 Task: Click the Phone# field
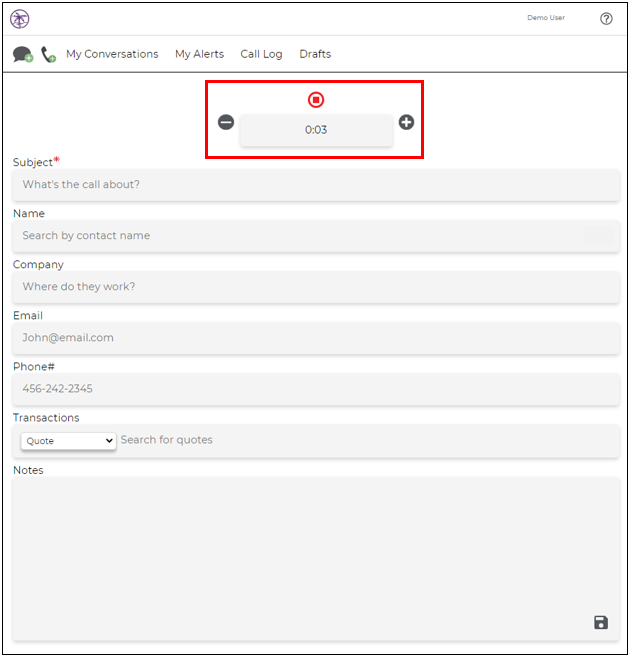316,389
